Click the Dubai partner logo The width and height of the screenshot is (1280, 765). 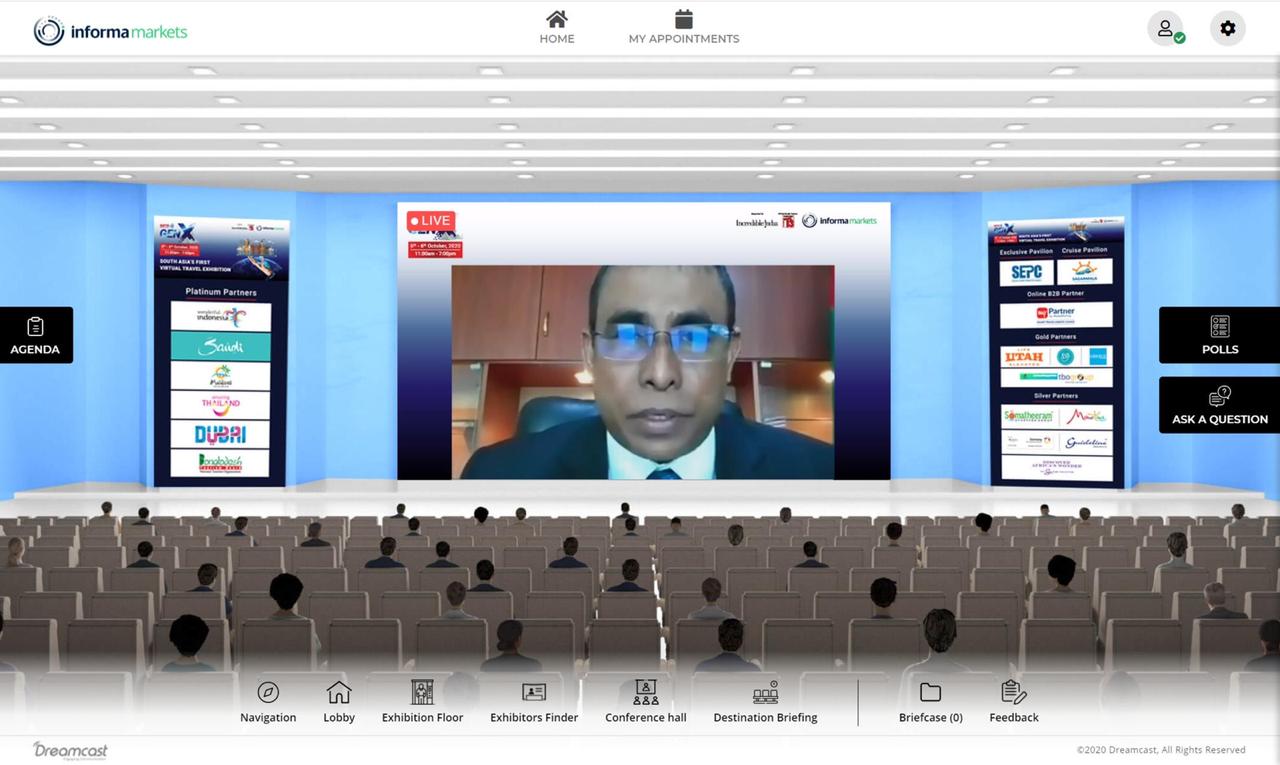click(x=220, y=434)
